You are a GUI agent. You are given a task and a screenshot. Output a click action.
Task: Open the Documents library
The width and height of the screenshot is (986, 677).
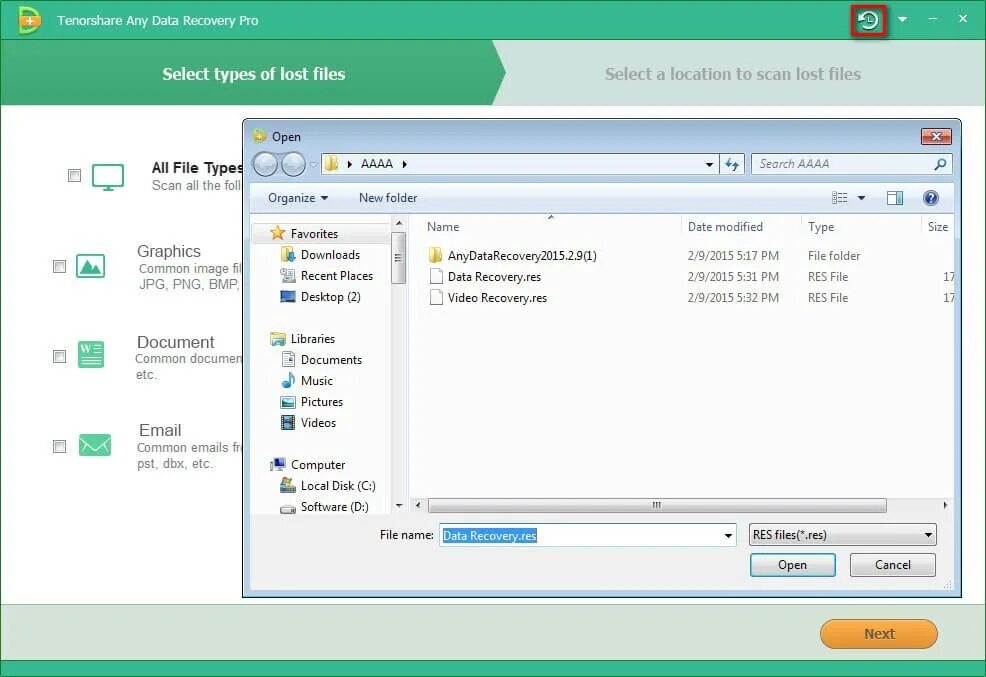pos(331,360)
